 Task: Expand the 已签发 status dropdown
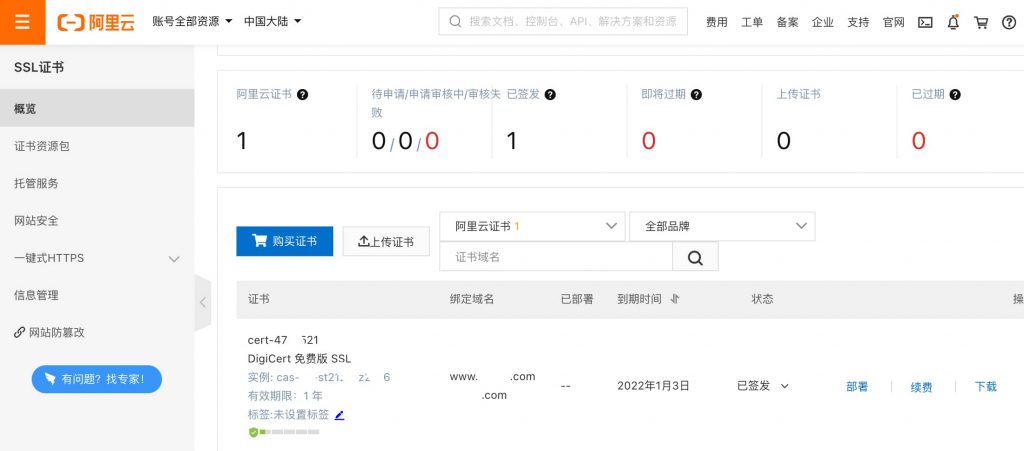click(785, 386)
